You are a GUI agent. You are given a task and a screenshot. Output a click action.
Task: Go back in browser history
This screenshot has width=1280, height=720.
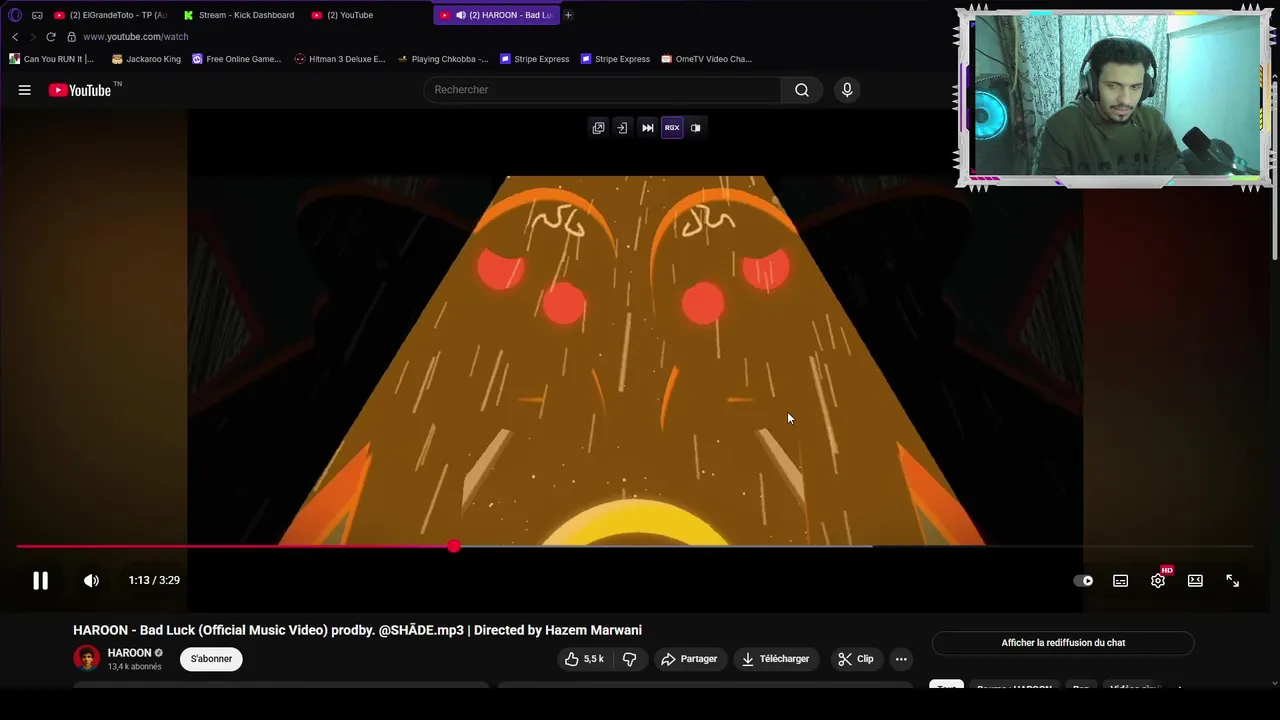coord(15,37)
